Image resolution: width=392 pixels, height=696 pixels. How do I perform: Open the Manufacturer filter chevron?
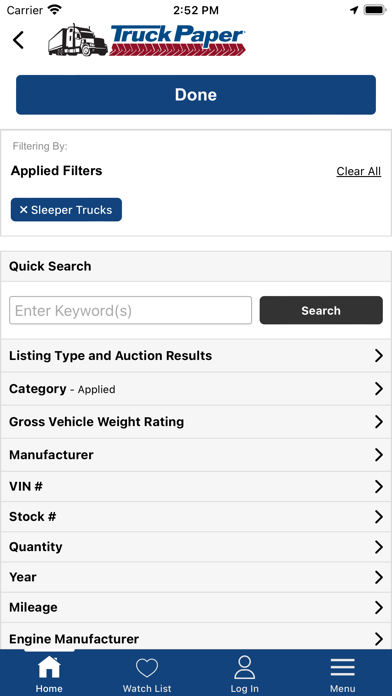(379, 455)
